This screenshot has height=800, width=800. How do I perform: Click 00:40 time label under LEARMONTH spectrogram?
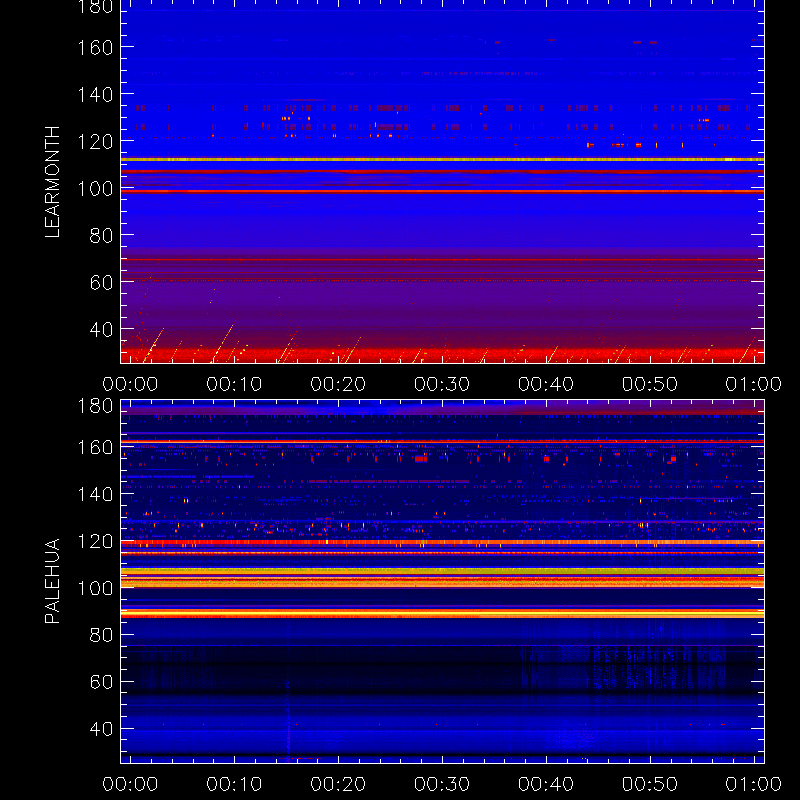pos(546,384)
